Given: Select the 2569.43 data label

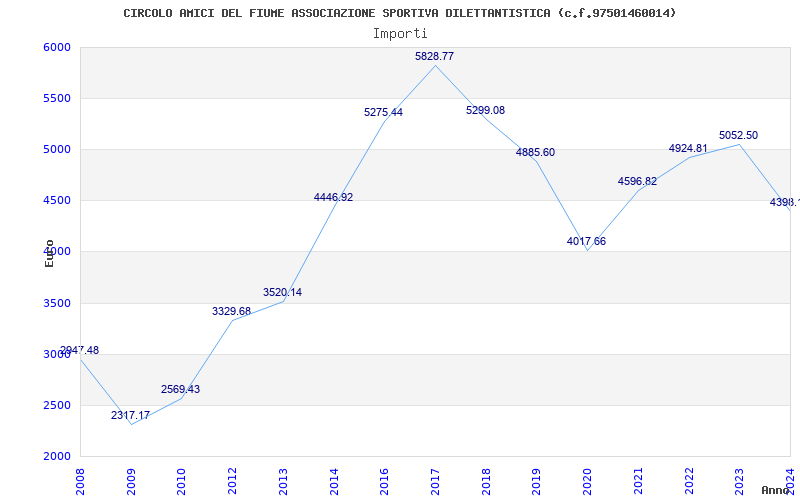Looking at the screenshot, I should tap(180, 389).
